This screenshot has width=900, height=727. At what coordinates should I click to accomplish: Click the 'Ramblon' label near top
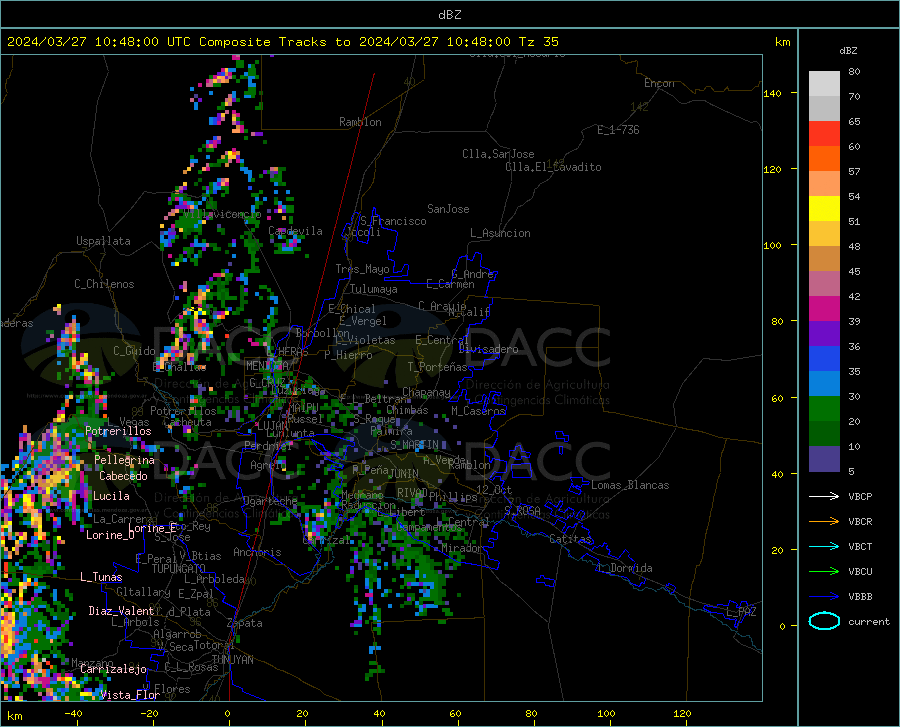[x=360, y=122]
